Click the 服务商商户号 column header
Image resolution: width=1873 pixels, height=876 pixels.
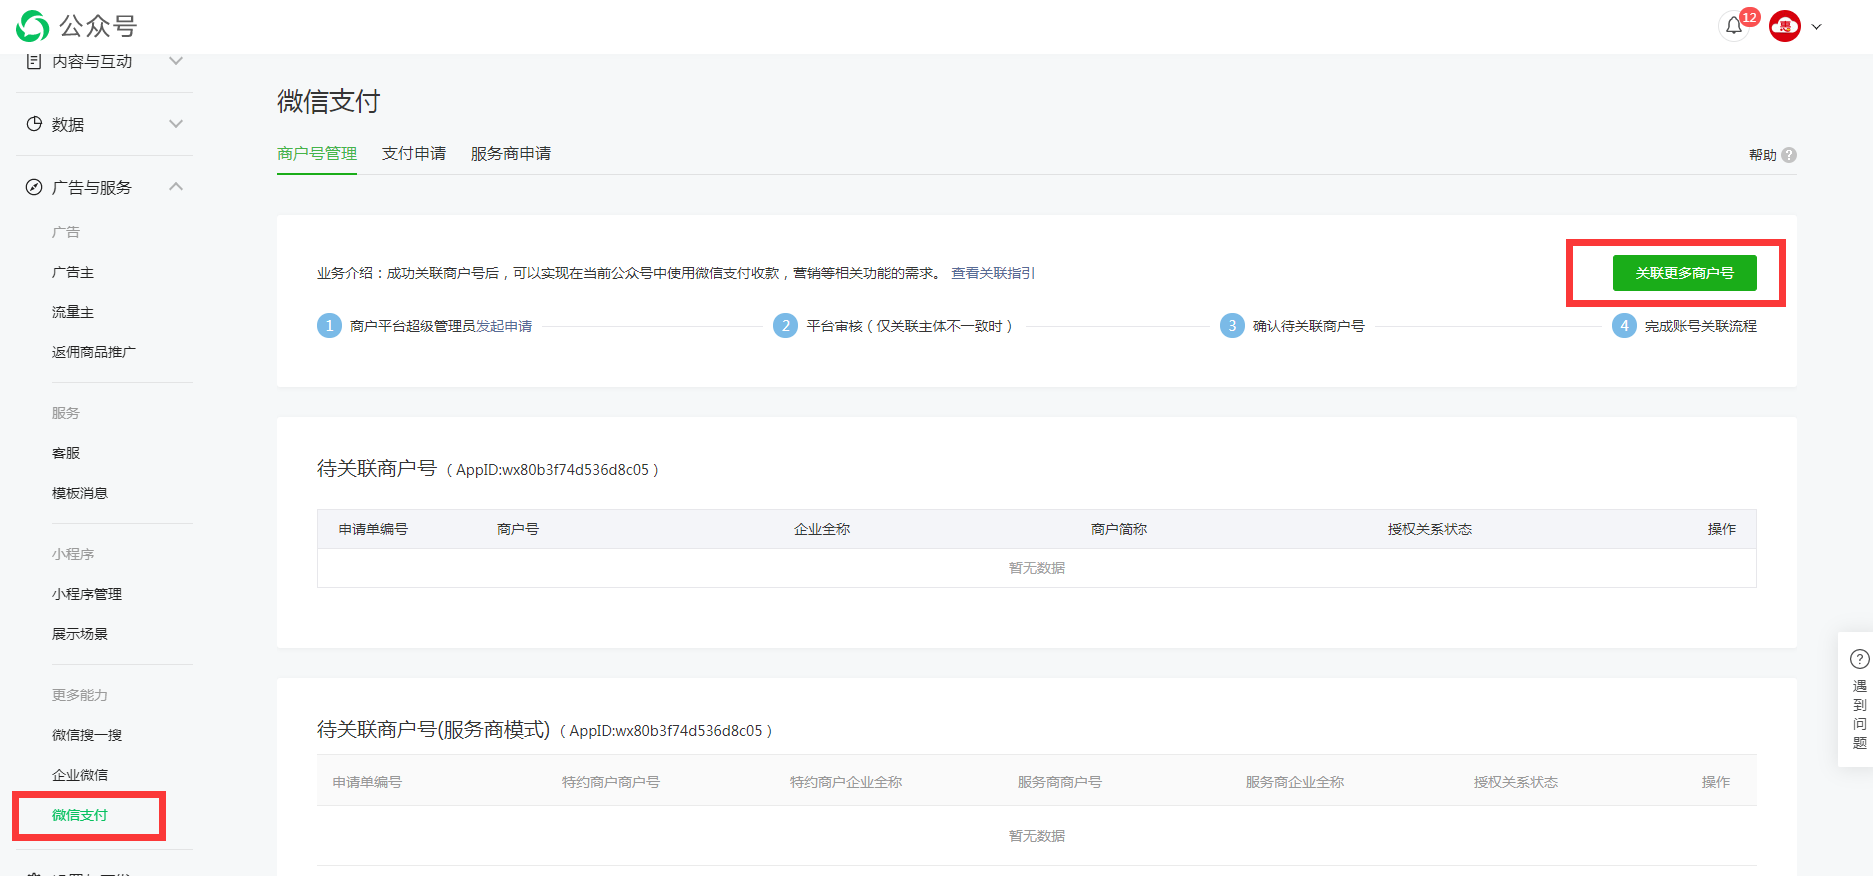tap(1060, 782)
